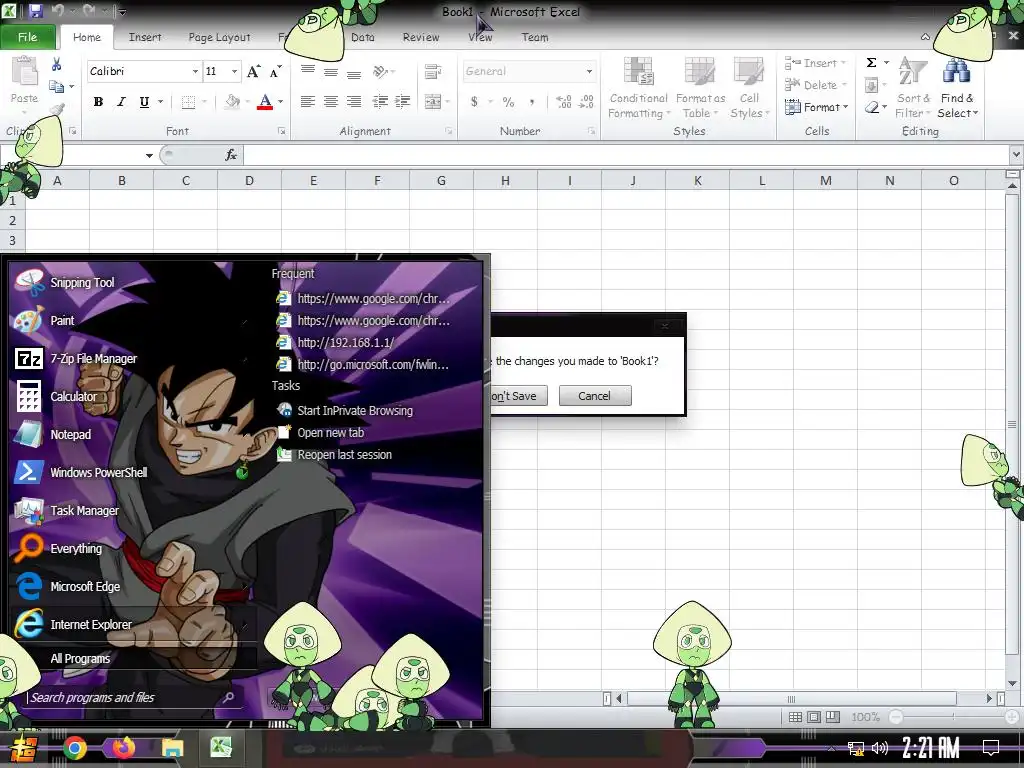Increase font size with Grow Font
1024x768 pixels.
click(253, 71)
